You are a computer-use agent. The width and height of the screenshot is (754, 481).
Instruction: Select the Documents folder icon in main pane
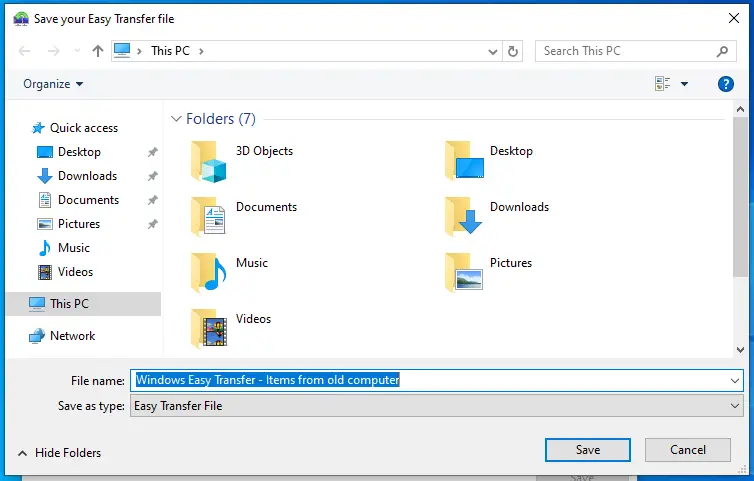click(x=208, y=216)
